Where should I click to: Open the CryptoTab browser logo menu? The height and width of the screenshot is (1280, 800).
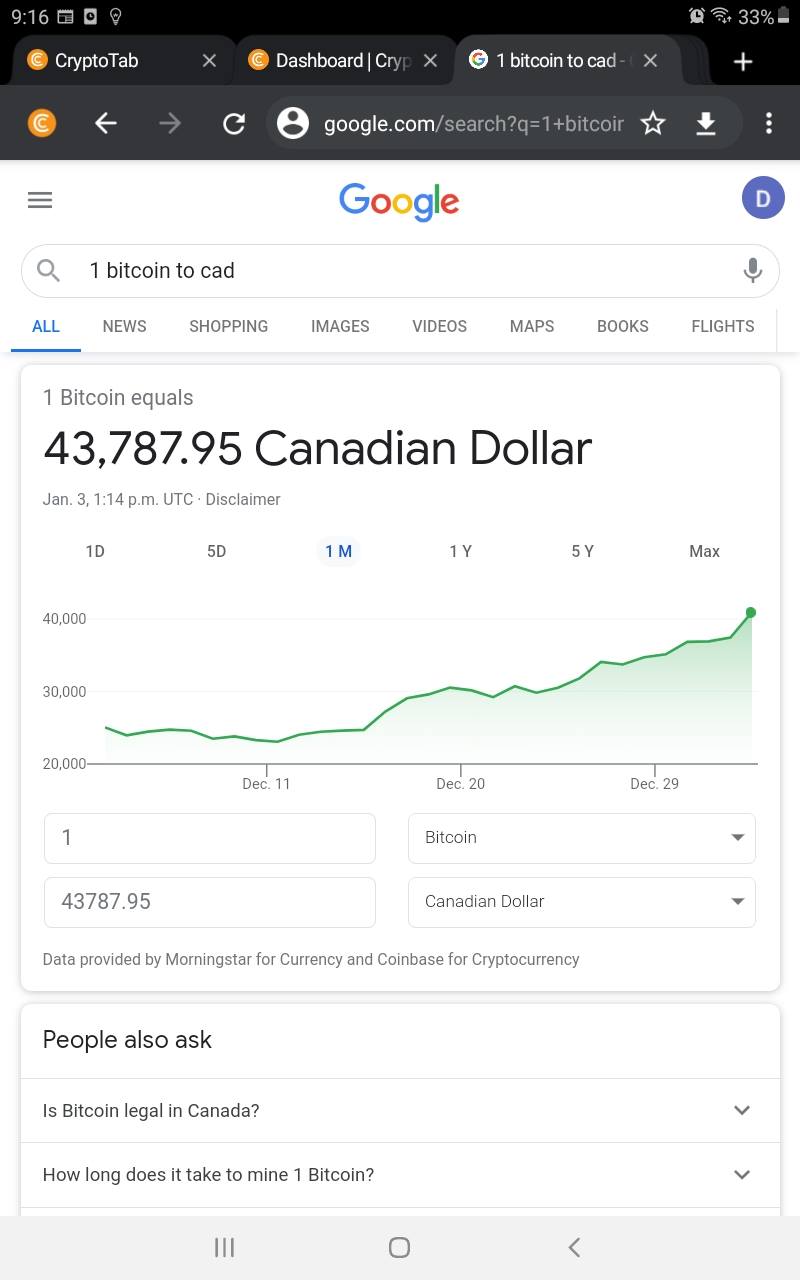(x=41, y=123)
